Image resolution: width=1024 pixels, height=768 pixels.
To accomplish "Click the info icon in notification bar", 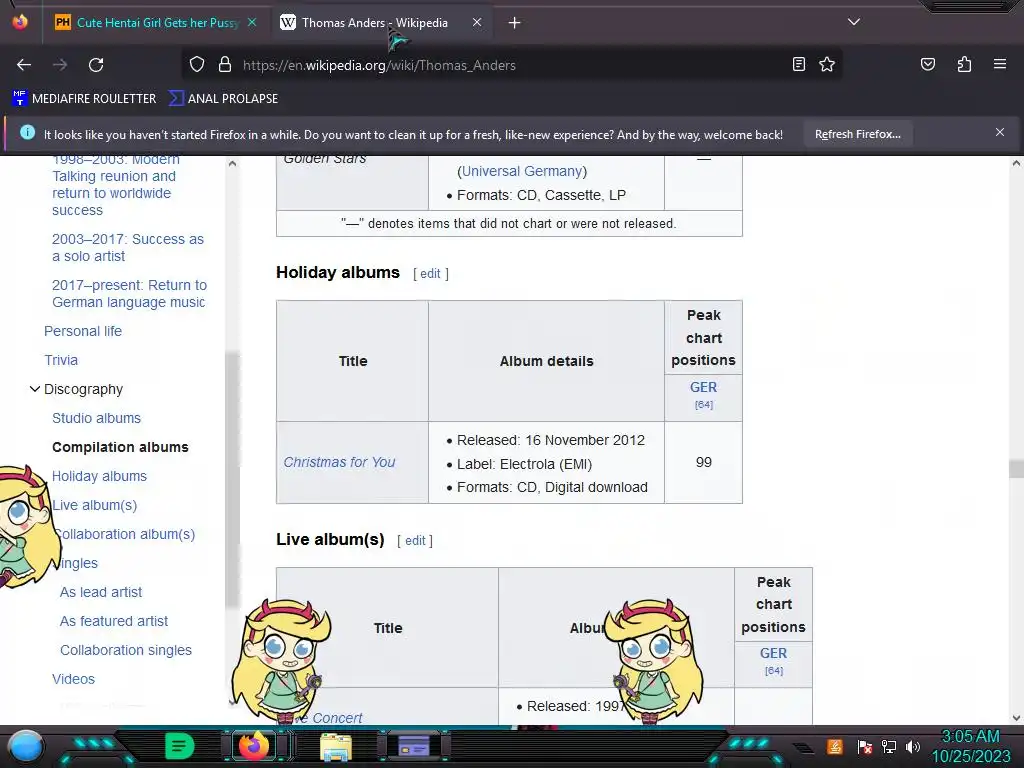I will pos(27,133).
